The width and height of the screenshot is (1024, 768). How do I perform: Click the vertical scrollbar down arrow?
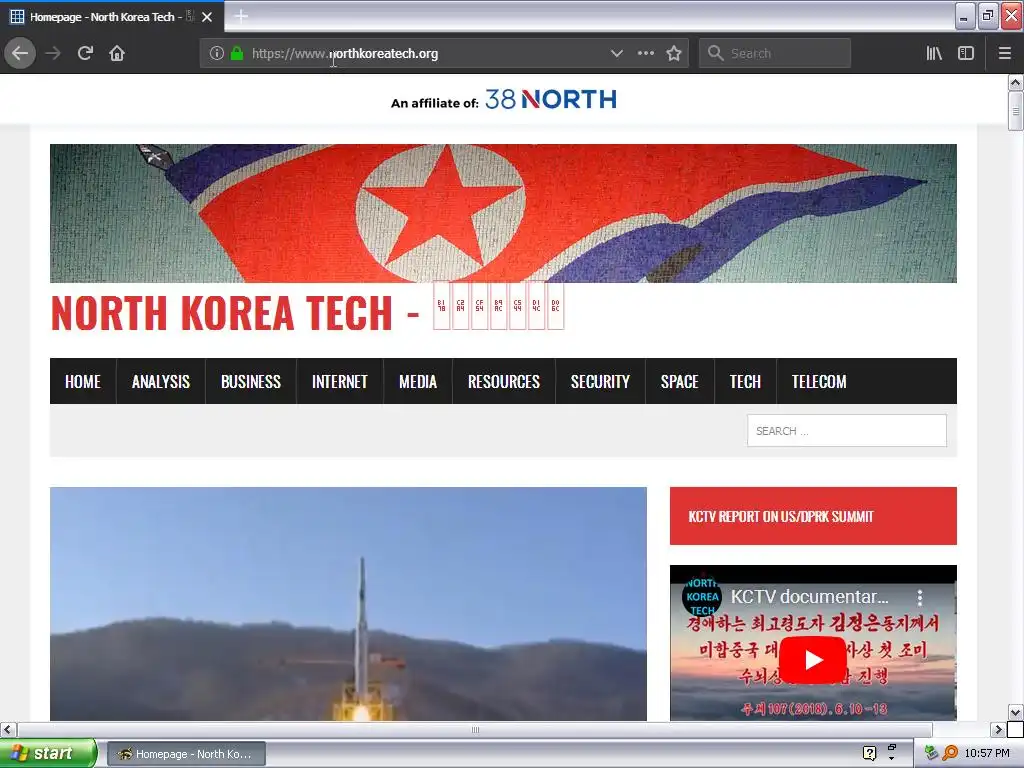pos(1015,712)
